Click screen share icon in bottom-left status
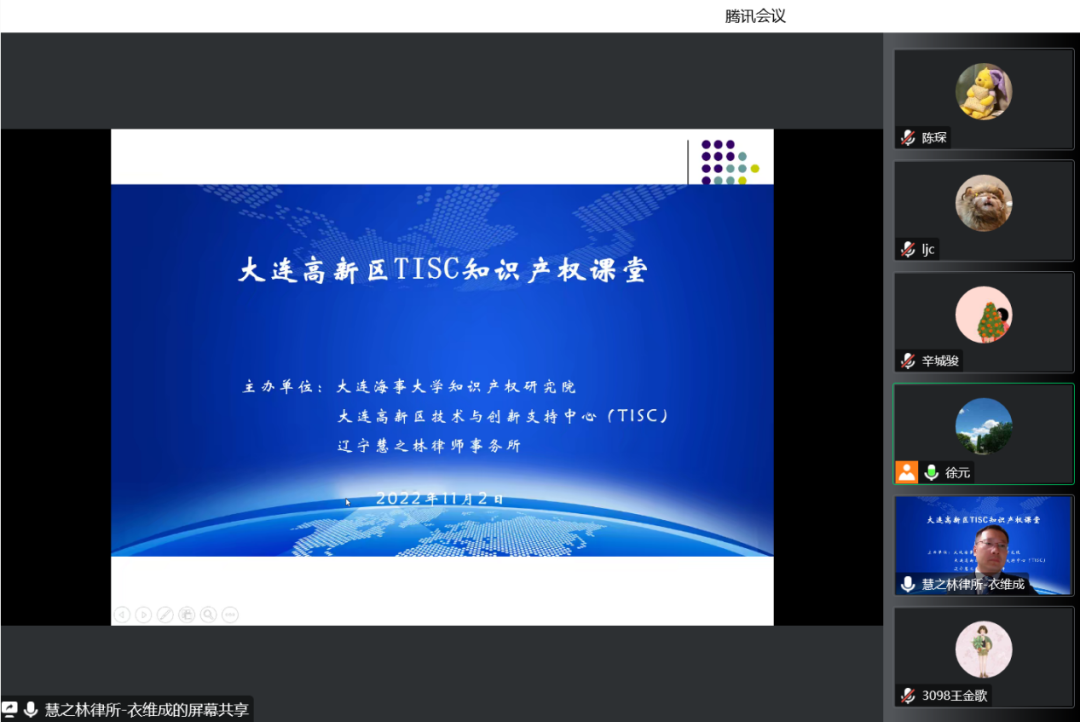The image size is (1080, 722). click(x=10, y=710)
